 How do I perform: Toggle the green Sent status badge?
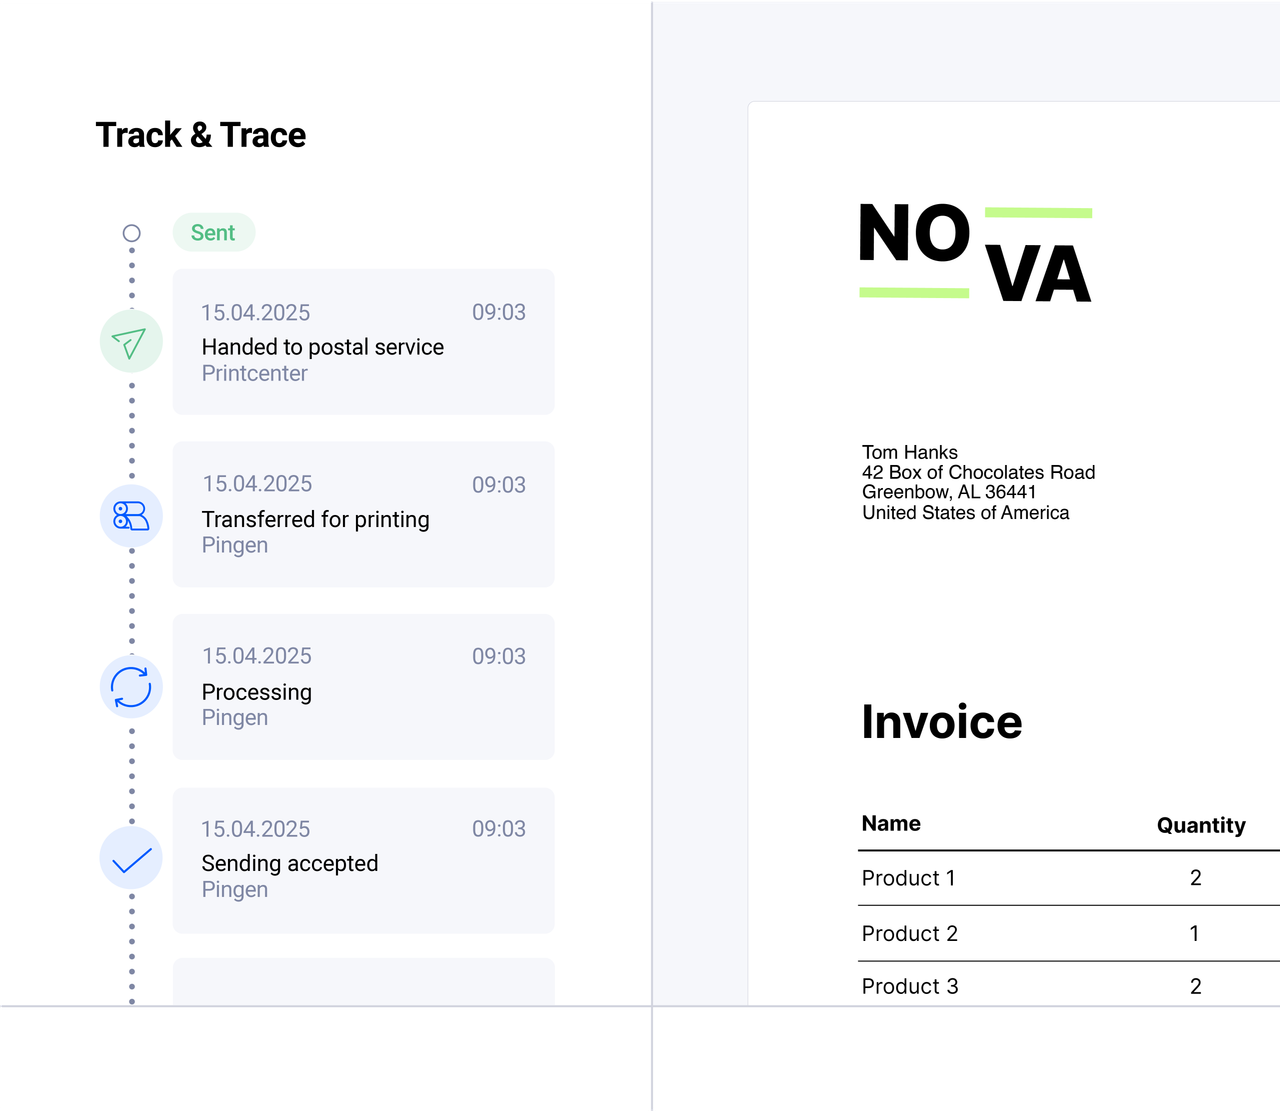click(213, 232)
